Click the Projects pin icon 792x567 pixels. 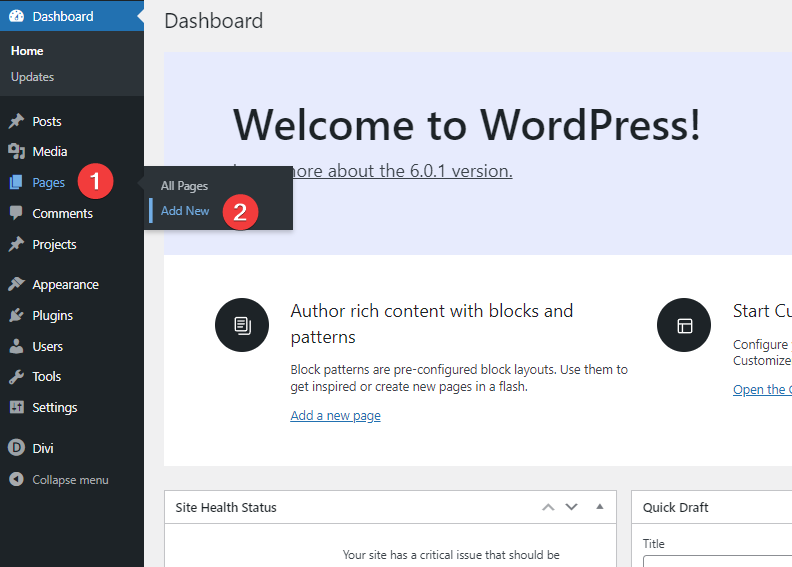point(16,244)
